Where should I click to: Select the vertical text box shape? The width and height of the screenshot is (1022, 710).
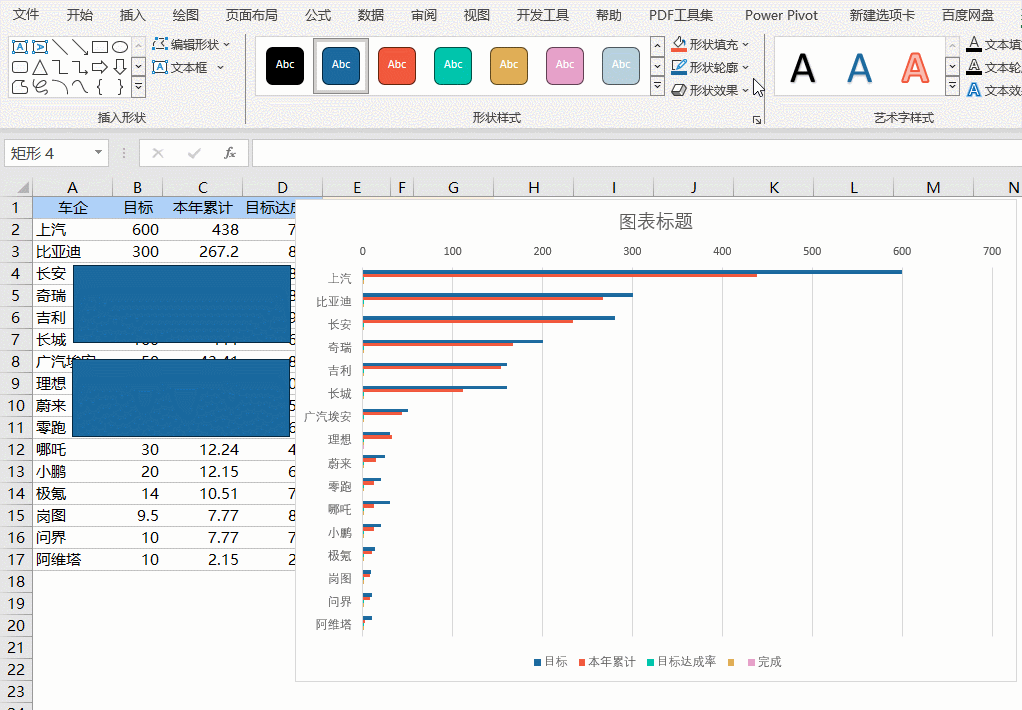pos(40,47)
